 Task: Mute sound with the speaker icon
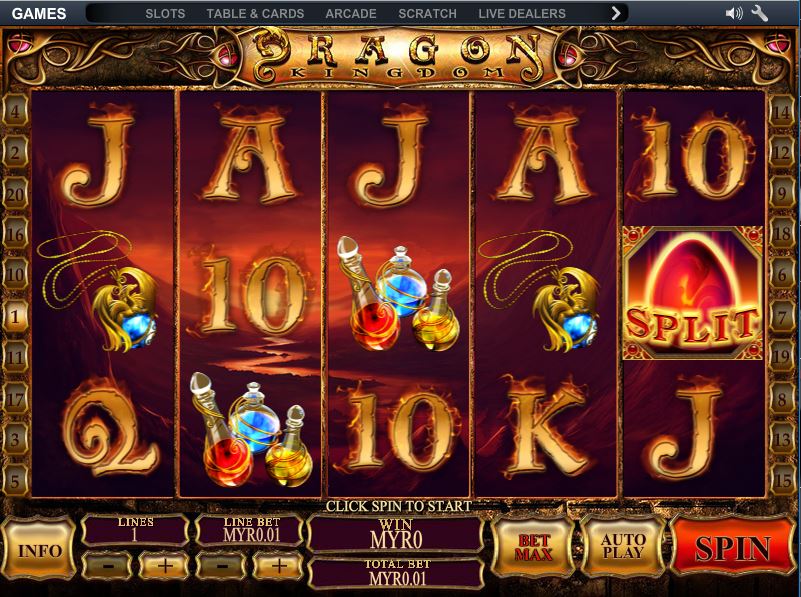click(734, 13)
